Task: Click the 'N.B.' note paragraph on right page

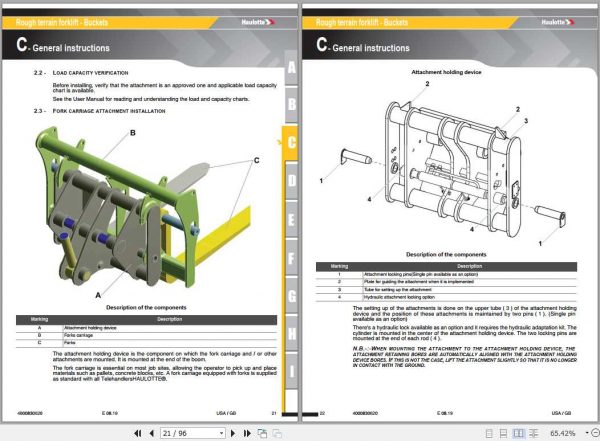Action: [x=465, y=357]
